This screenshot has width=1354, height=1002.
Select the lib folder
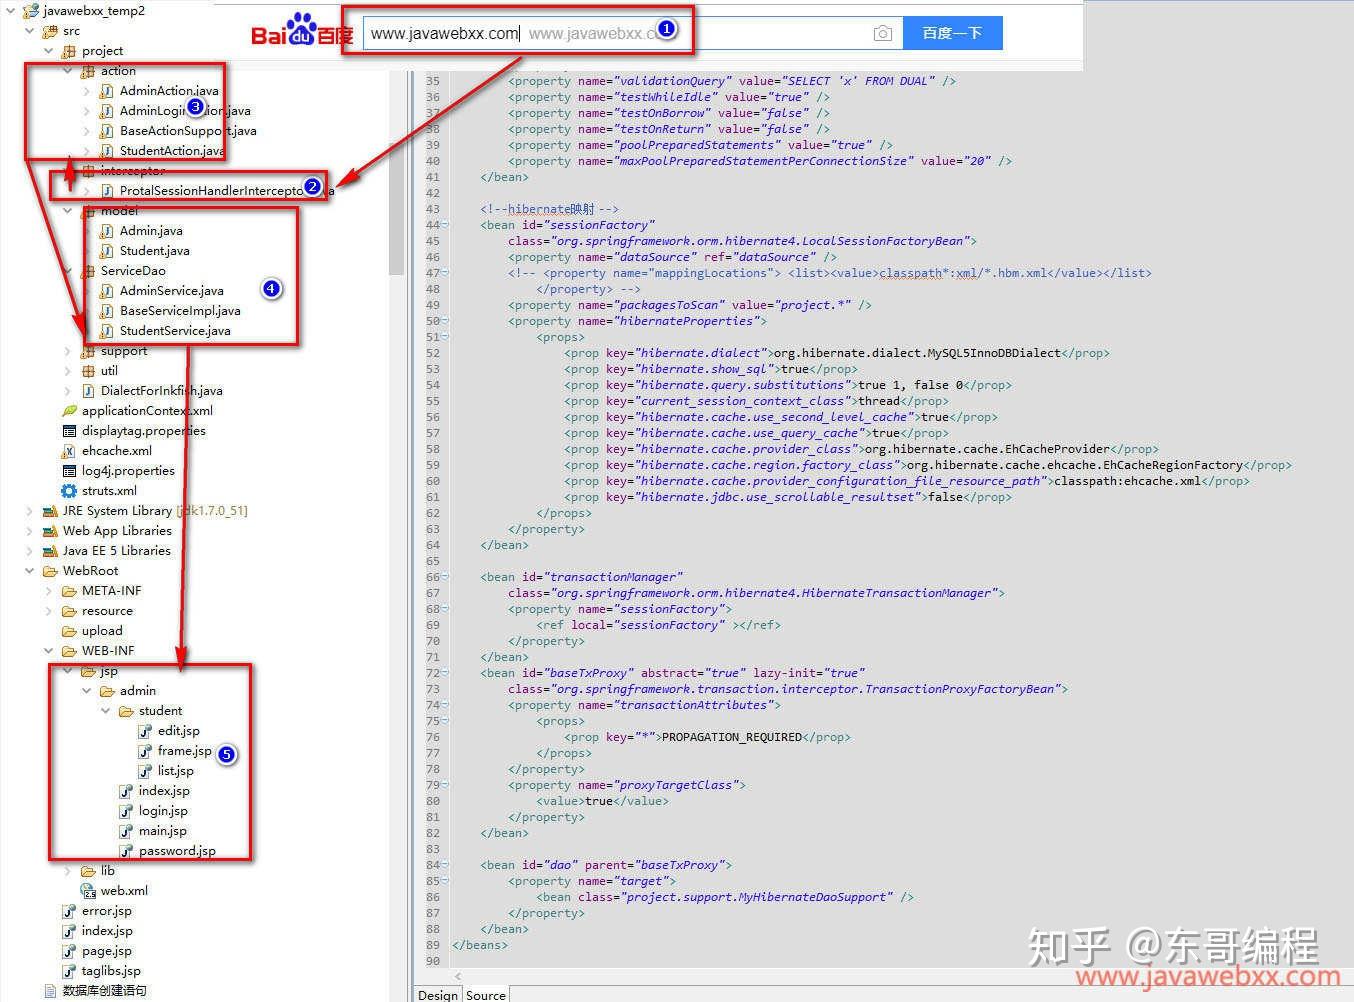(107, 871)
